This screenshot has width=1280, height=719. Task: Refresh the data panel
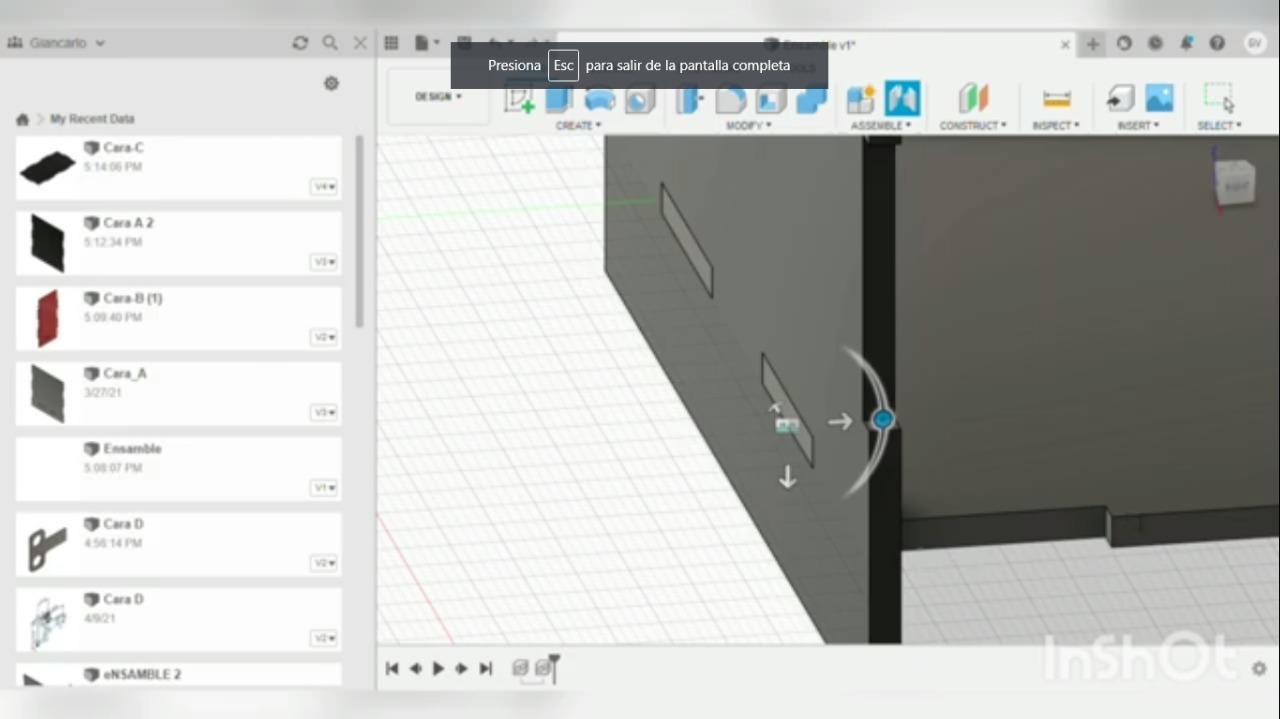300,43
